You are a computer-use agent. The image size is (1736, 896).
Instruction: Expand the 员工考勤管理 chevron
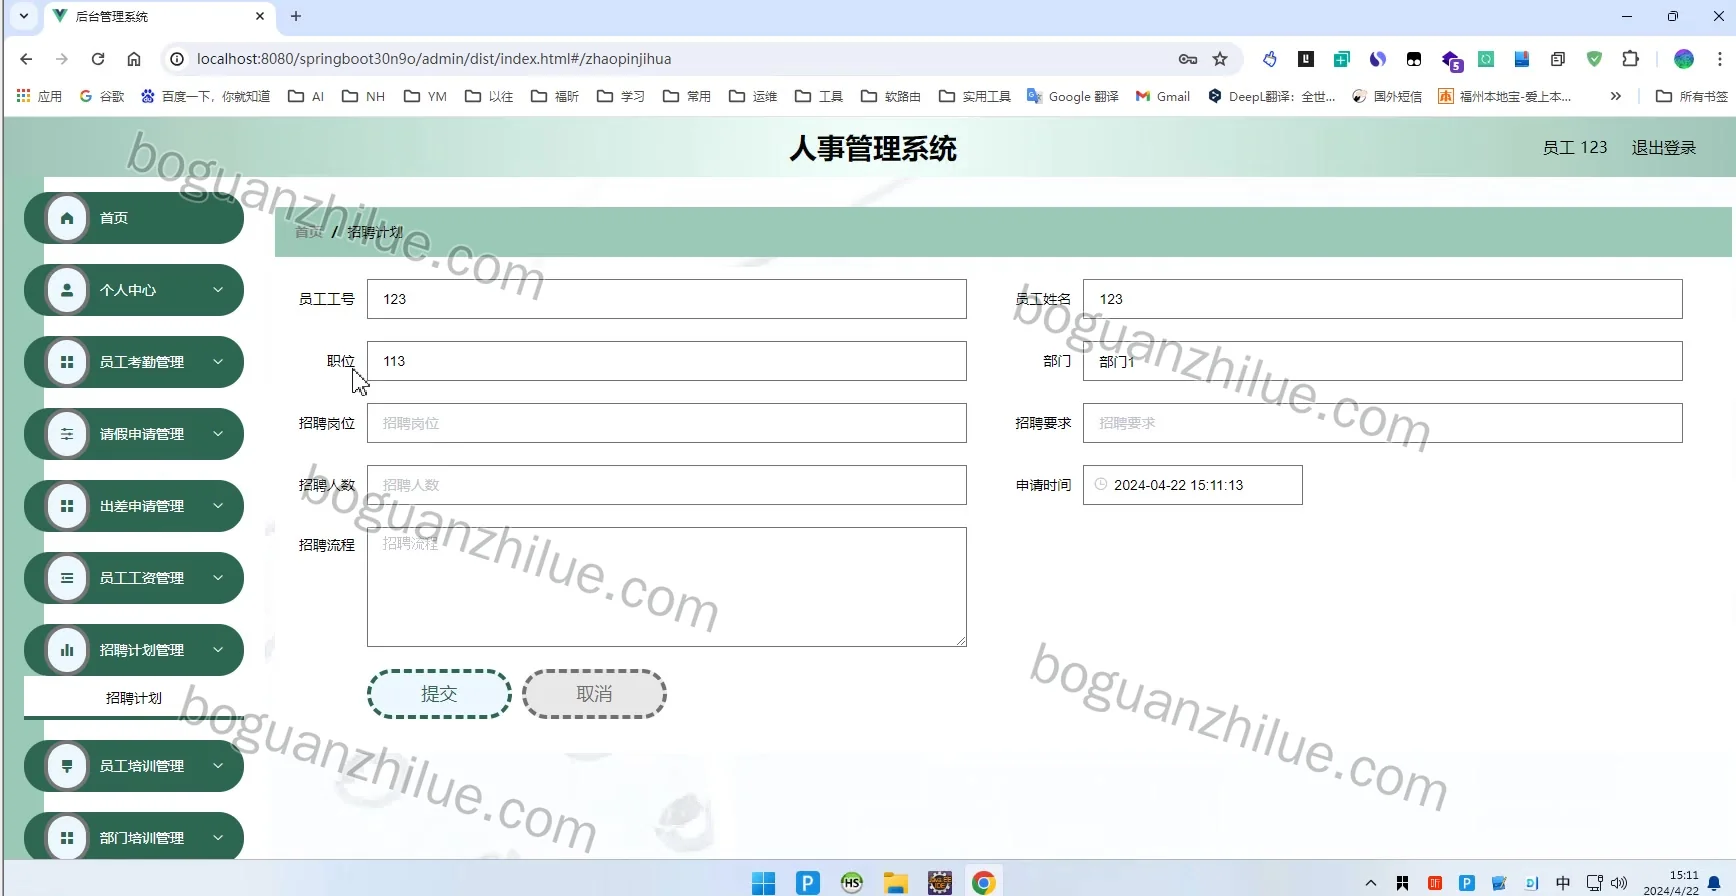218,362
